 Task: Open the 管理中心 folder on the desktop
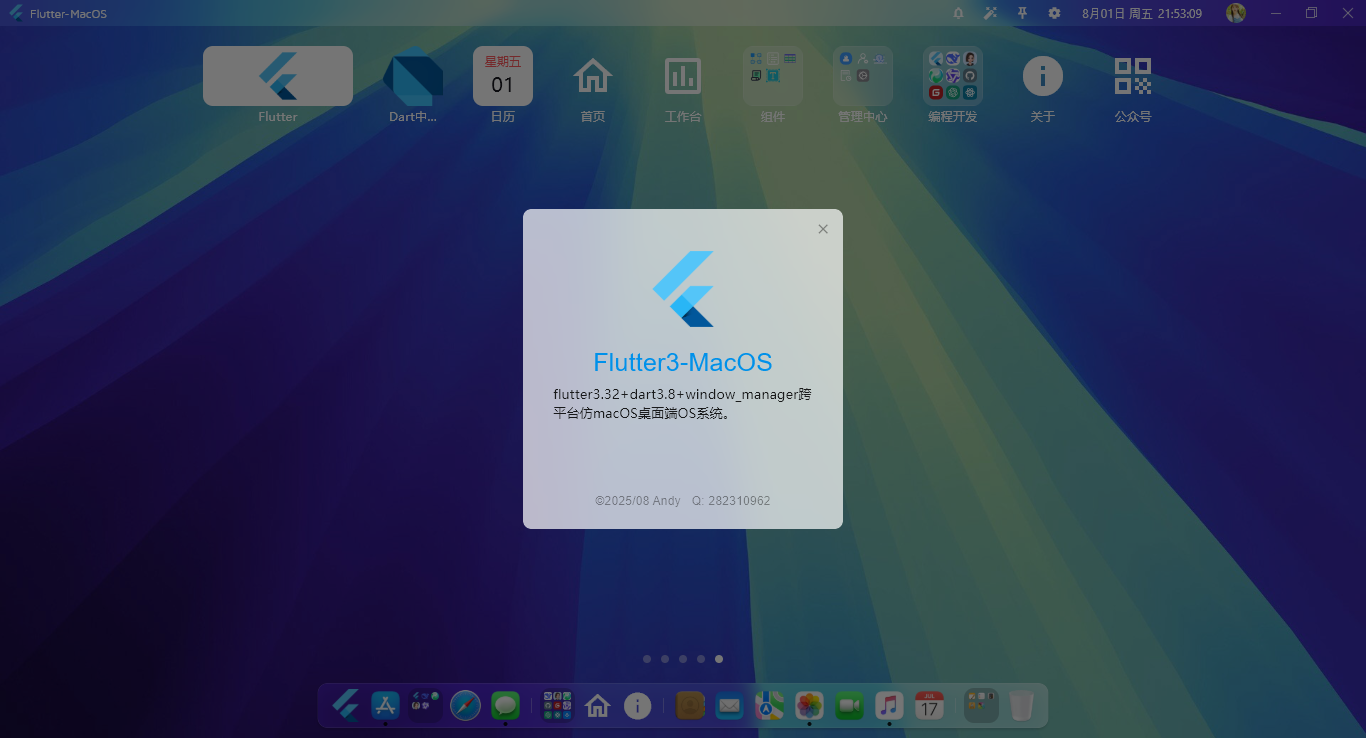click(x=863, y=76)
